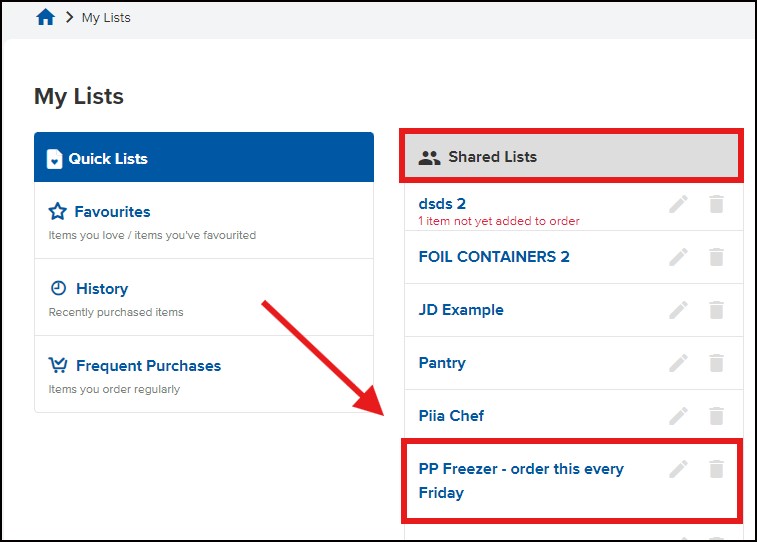Image resolution: width=757 pixels, height=542 pixels.
Task: Click trash icon for FOIL CONTAINERS 2
Action: pos(716,257)
